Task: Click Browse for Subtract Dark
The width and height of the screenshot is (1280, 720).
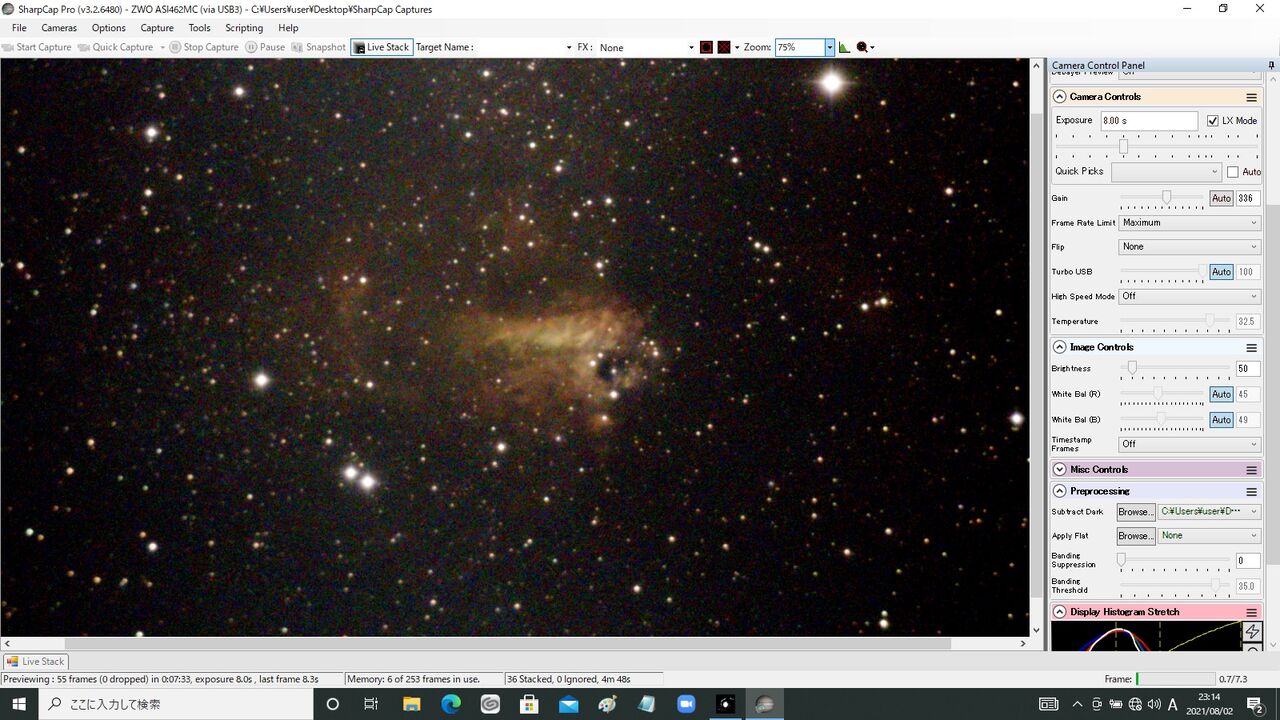Action: (1135, 512)
